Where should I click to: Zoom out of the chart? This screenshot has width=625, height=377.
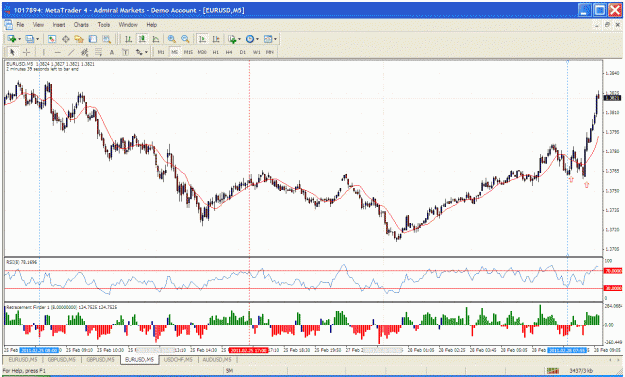[185, 39]
